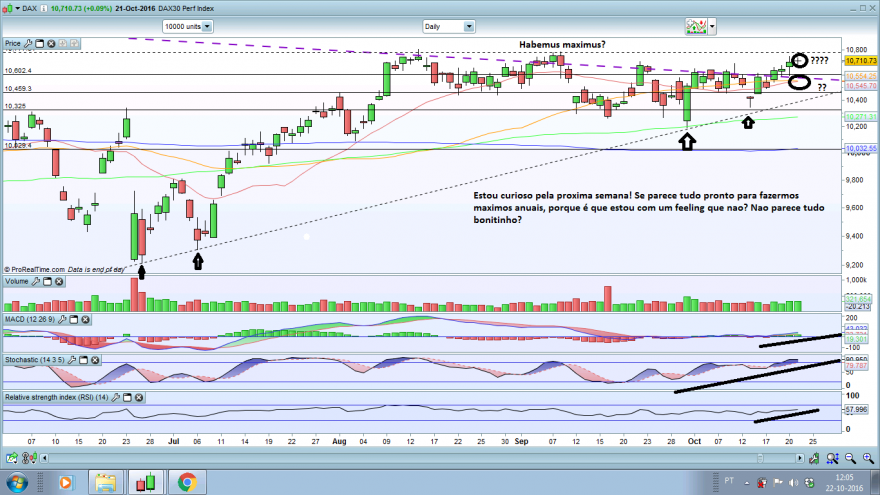Maximize the Volume panel
Viewport: 880px width, 495px height.
tap(48, 281)
